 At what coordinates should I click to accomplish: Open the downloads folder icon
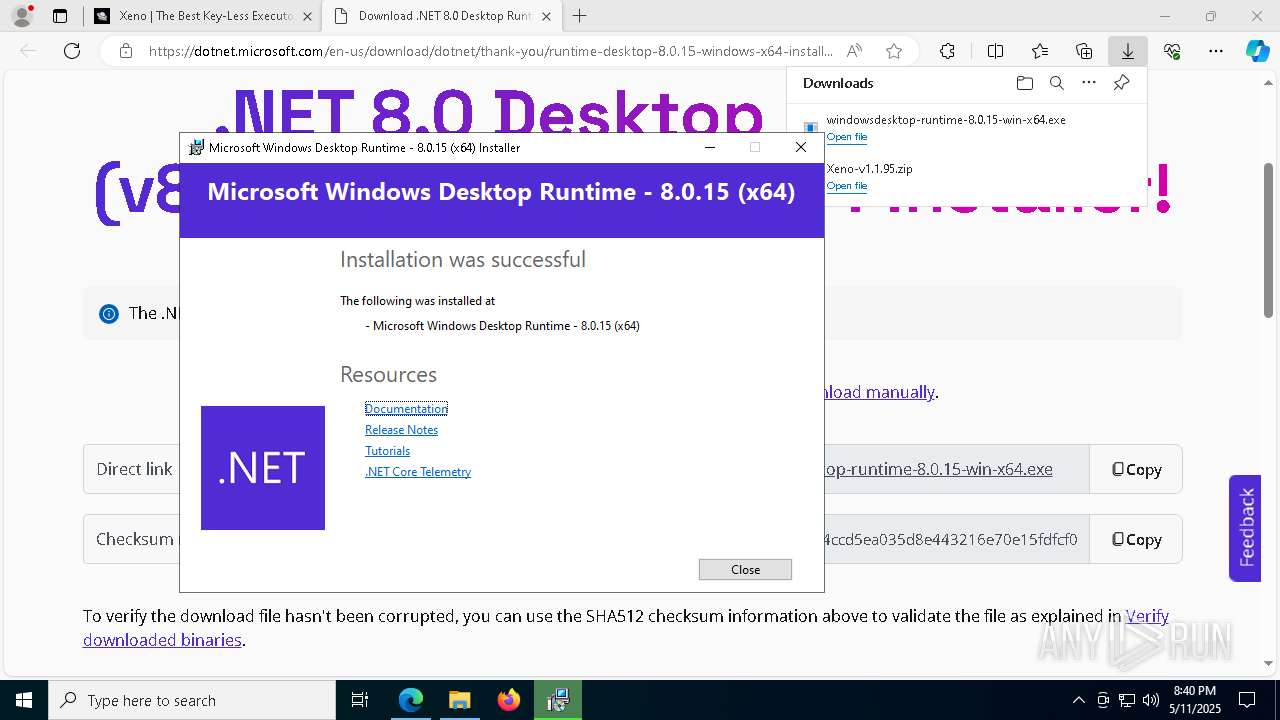(1024, 83)
